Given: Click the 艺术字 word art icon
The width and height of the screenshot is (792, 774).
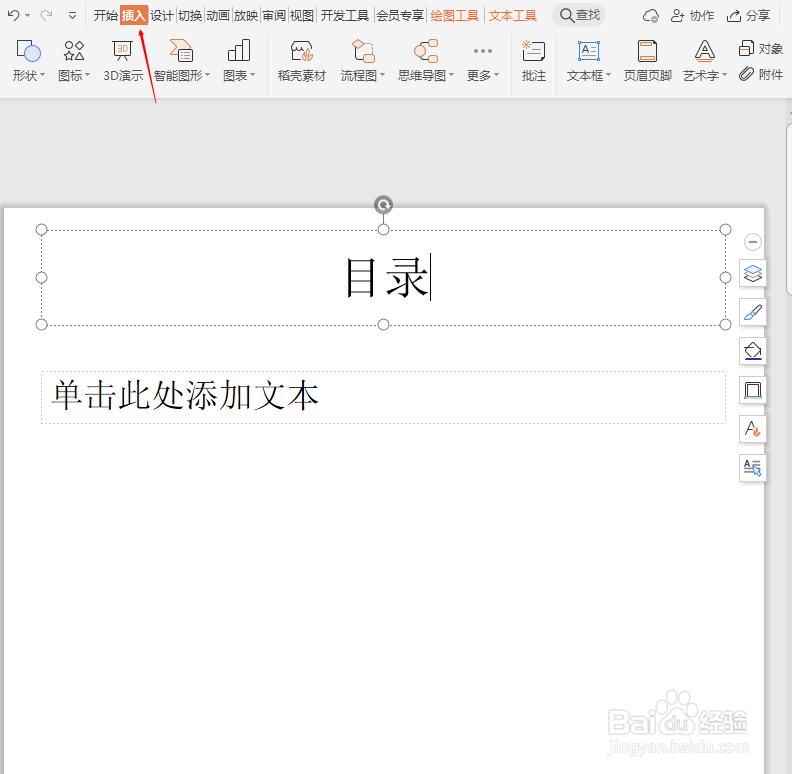Looking at the screenshot, I should tap(705, 51).
